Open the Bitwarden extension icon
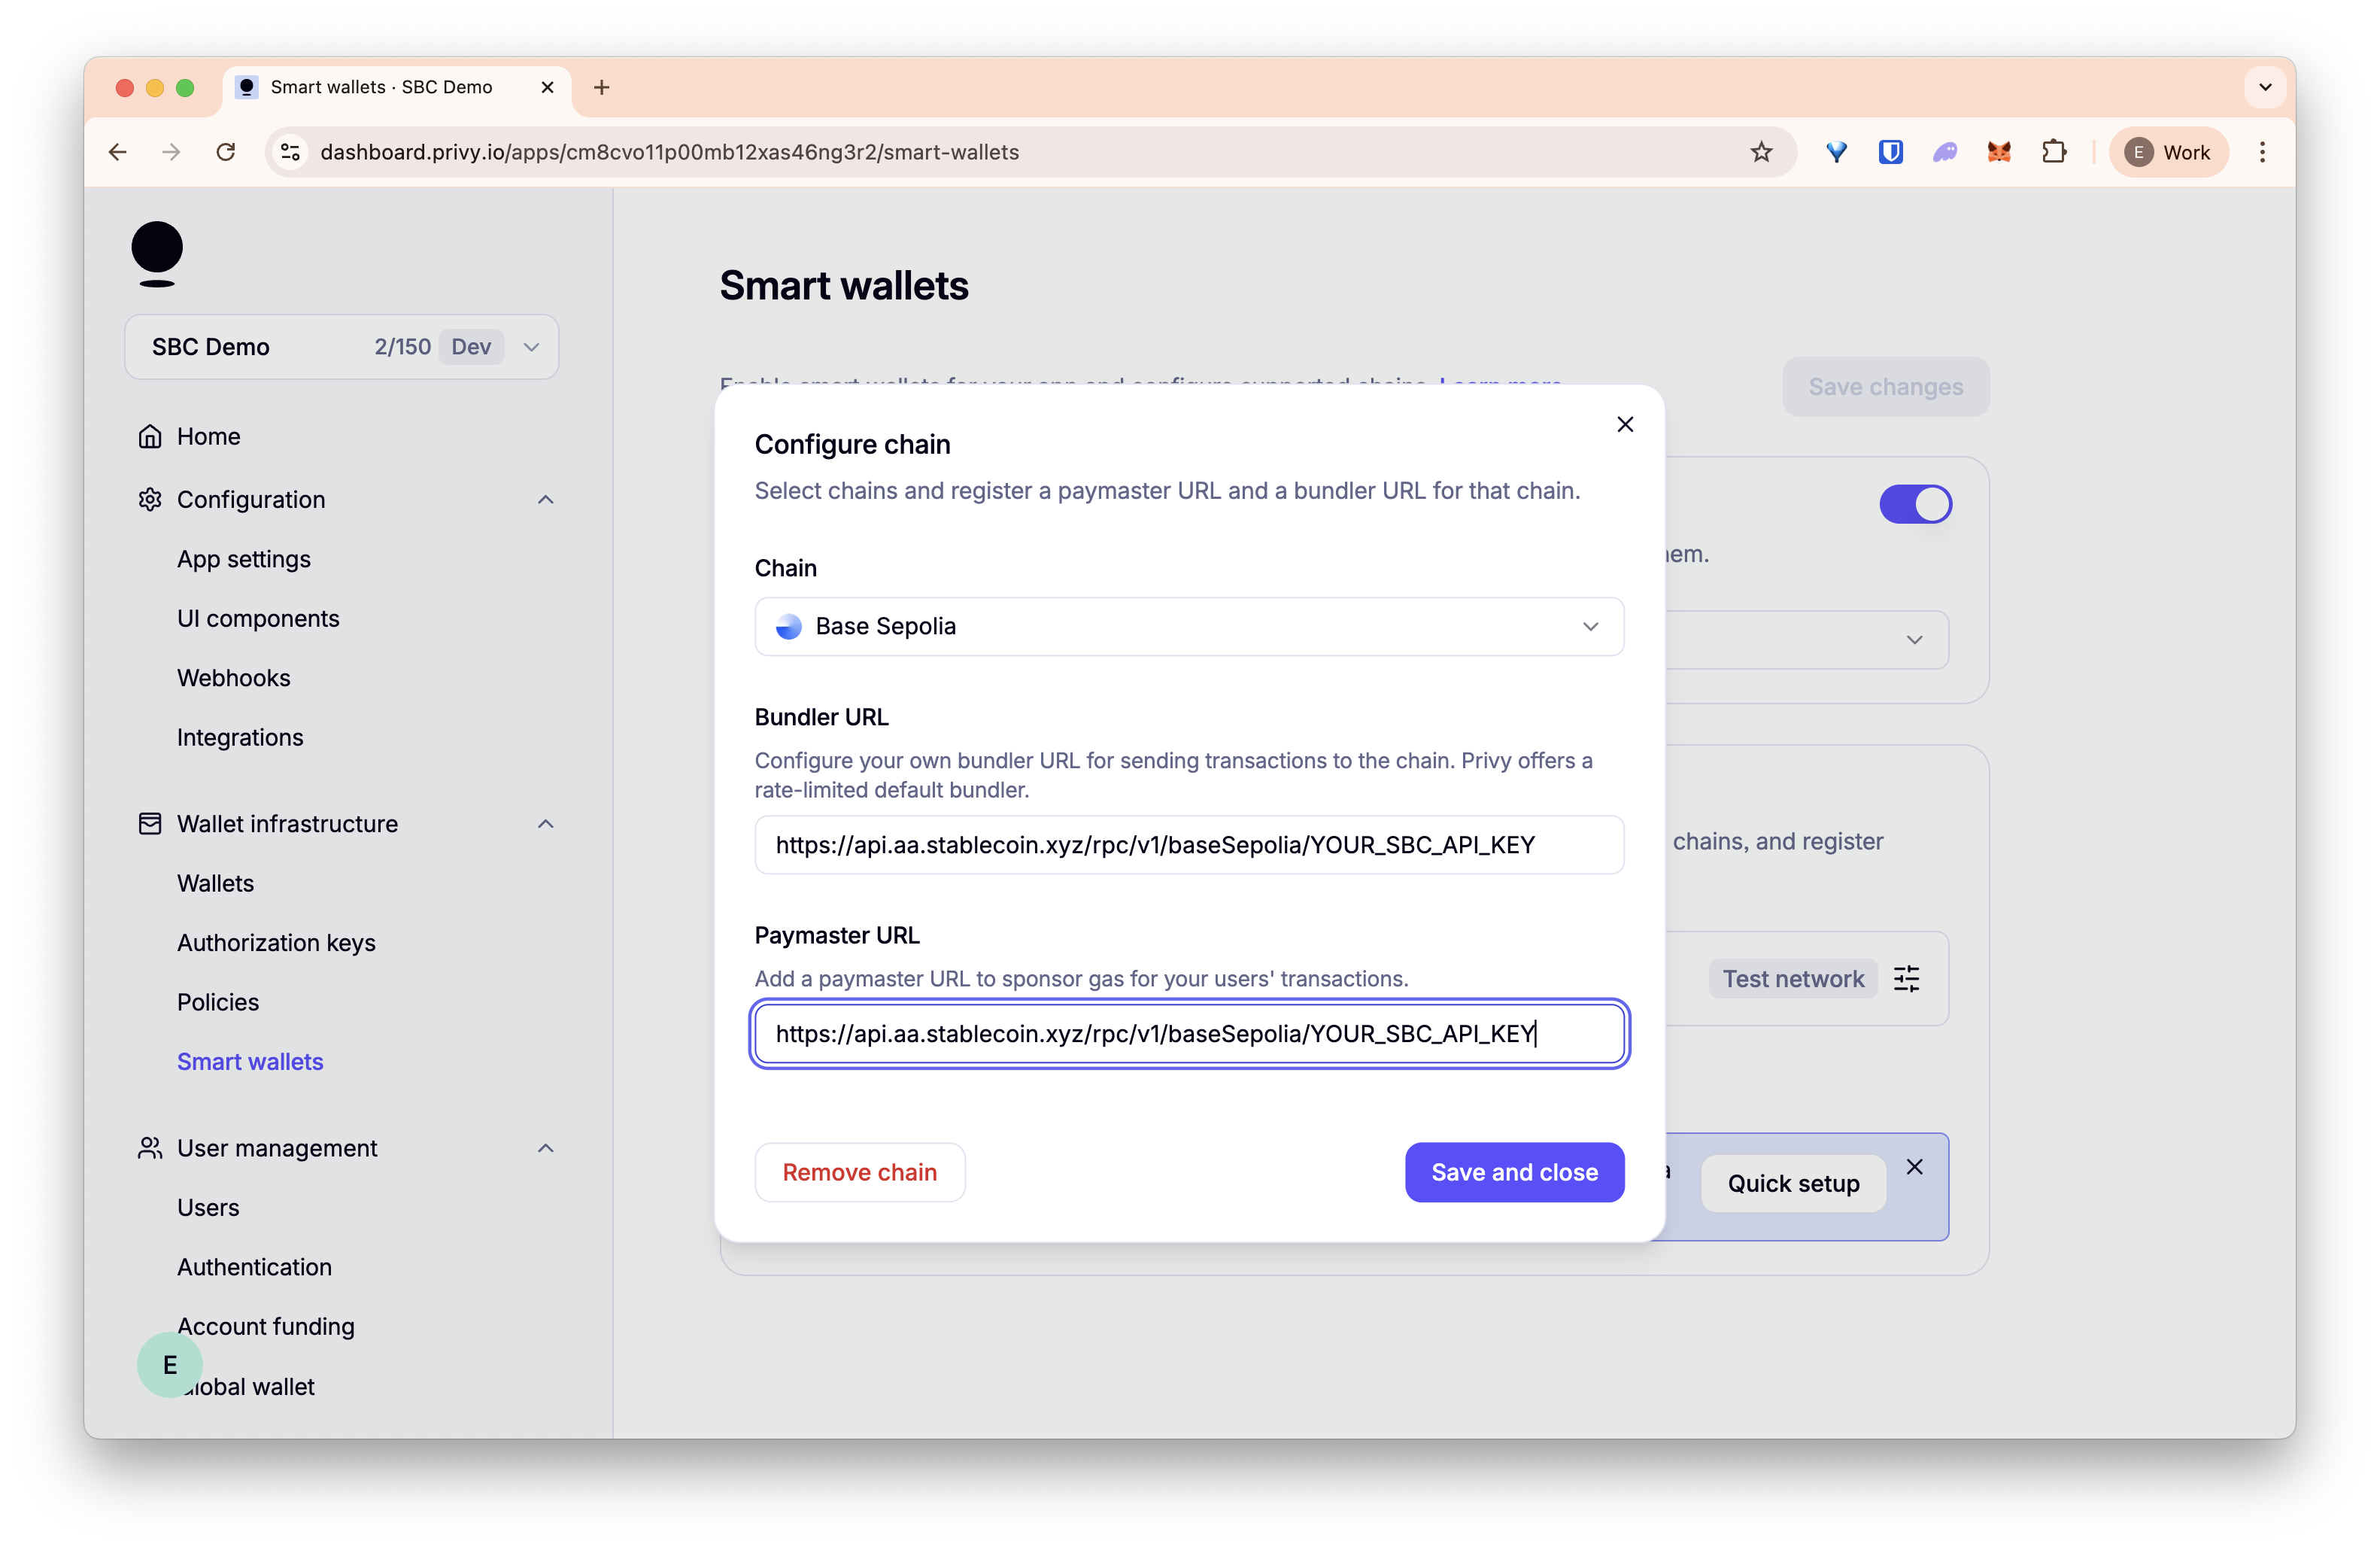The image size is (2380, 1550). (1890, 152)
